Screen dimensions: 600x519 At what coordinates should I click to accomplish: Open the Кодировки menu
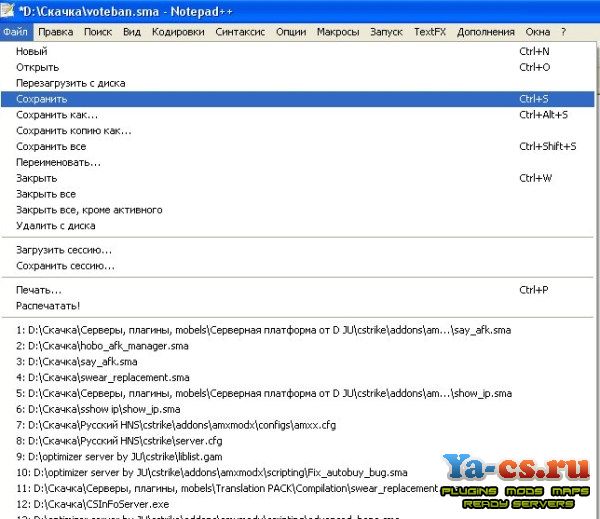point(178,32)
